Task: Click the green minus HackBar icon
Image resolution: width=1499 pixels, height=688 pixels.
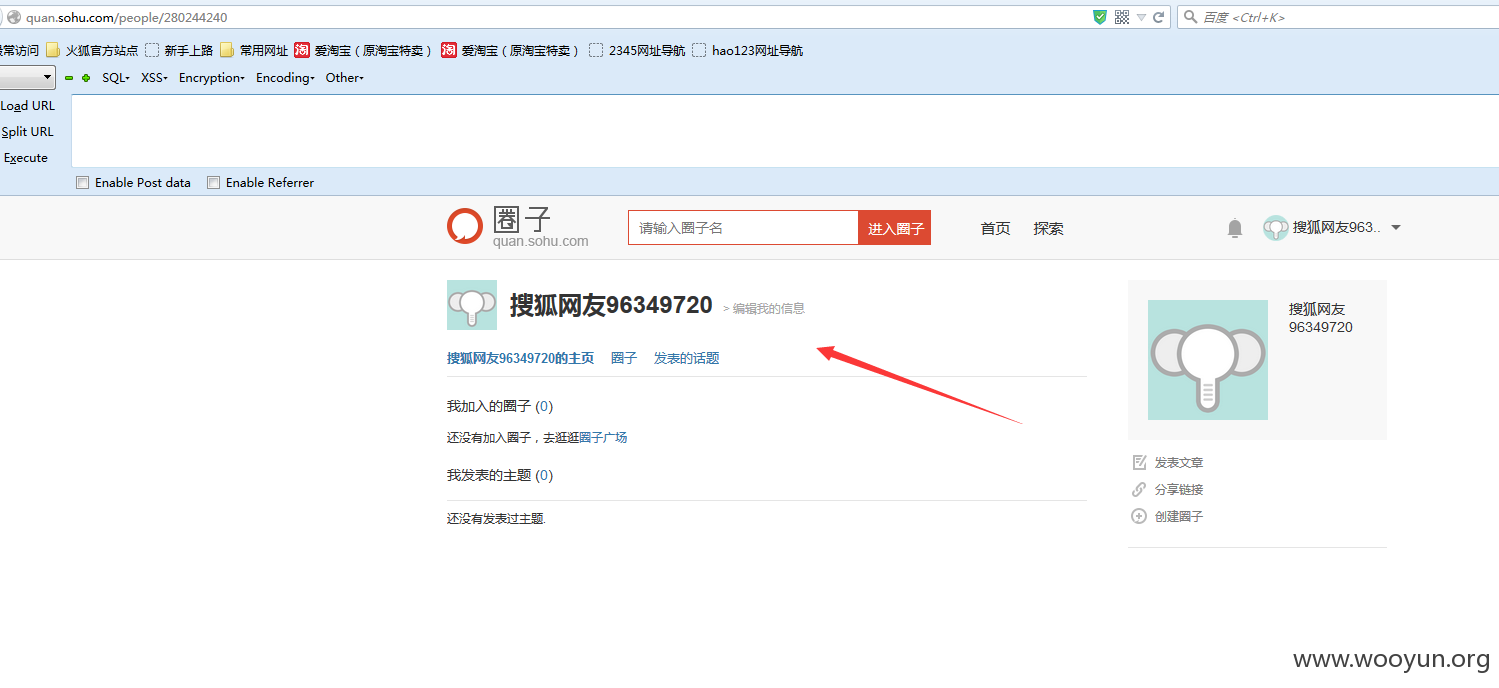Action: (x=69, y=78)
